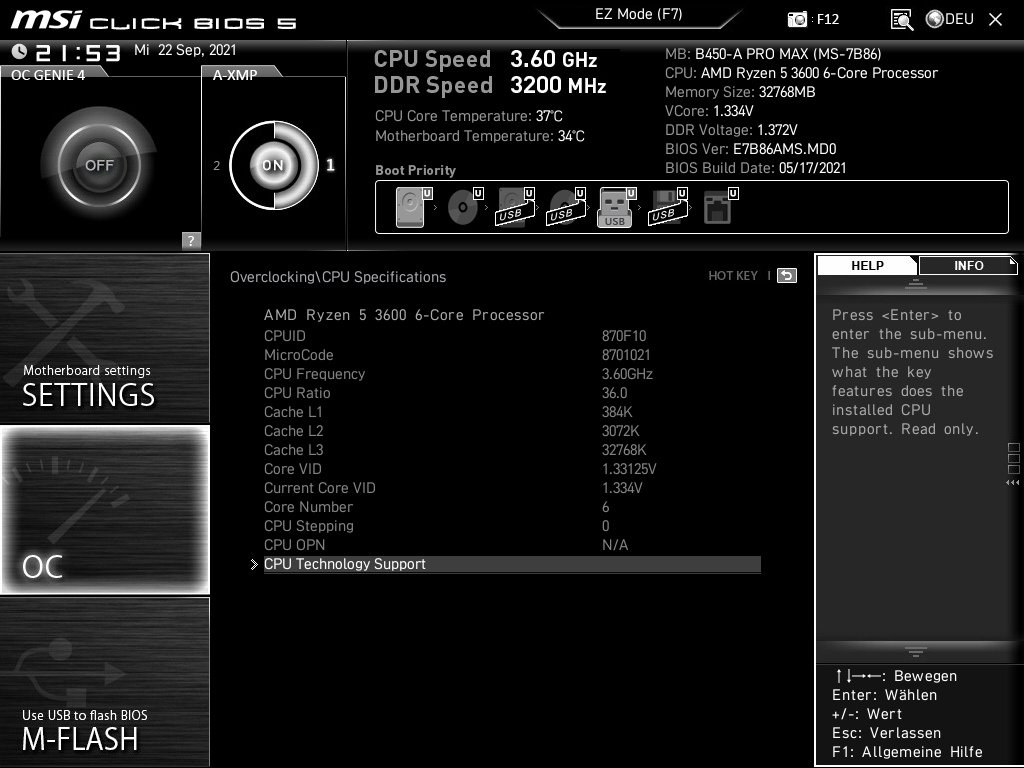Select the HELP tab
Image resolution: width=1024 pixels, height=768 pixels.
click(866, 265)
